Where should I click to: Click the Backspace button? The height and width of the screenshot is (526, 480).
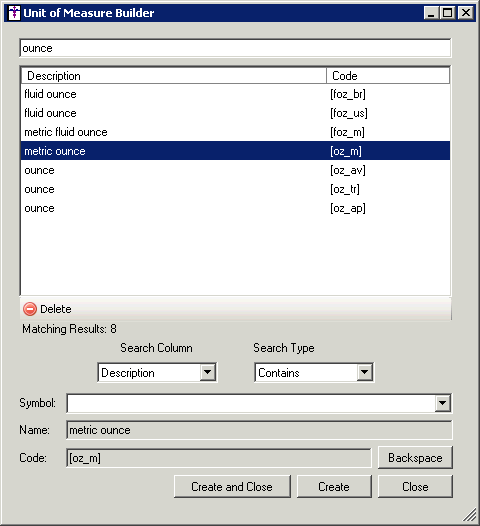point(415,458)
